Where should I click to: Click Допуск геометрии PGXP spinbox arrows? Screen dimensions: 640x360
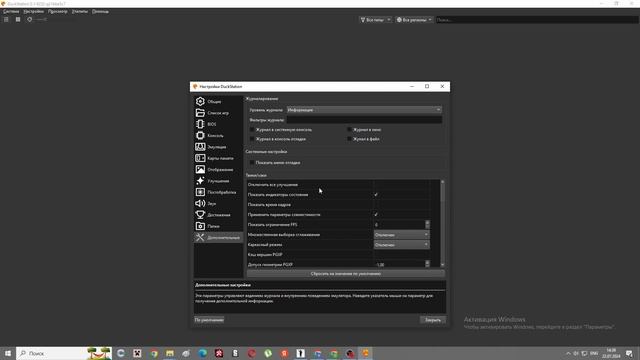pyautogui.click(x=427, y=264)
